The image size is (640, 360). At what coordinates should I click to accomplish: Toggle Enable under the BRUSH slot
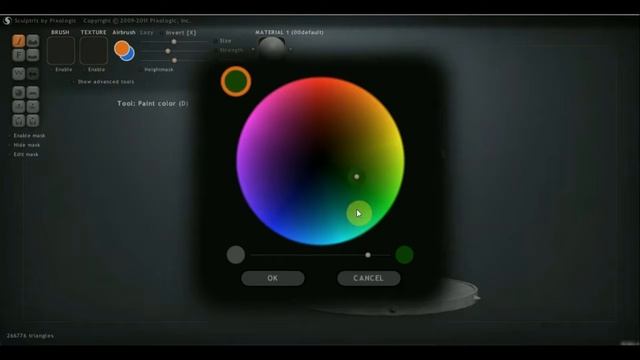click(x=61, y=70)
